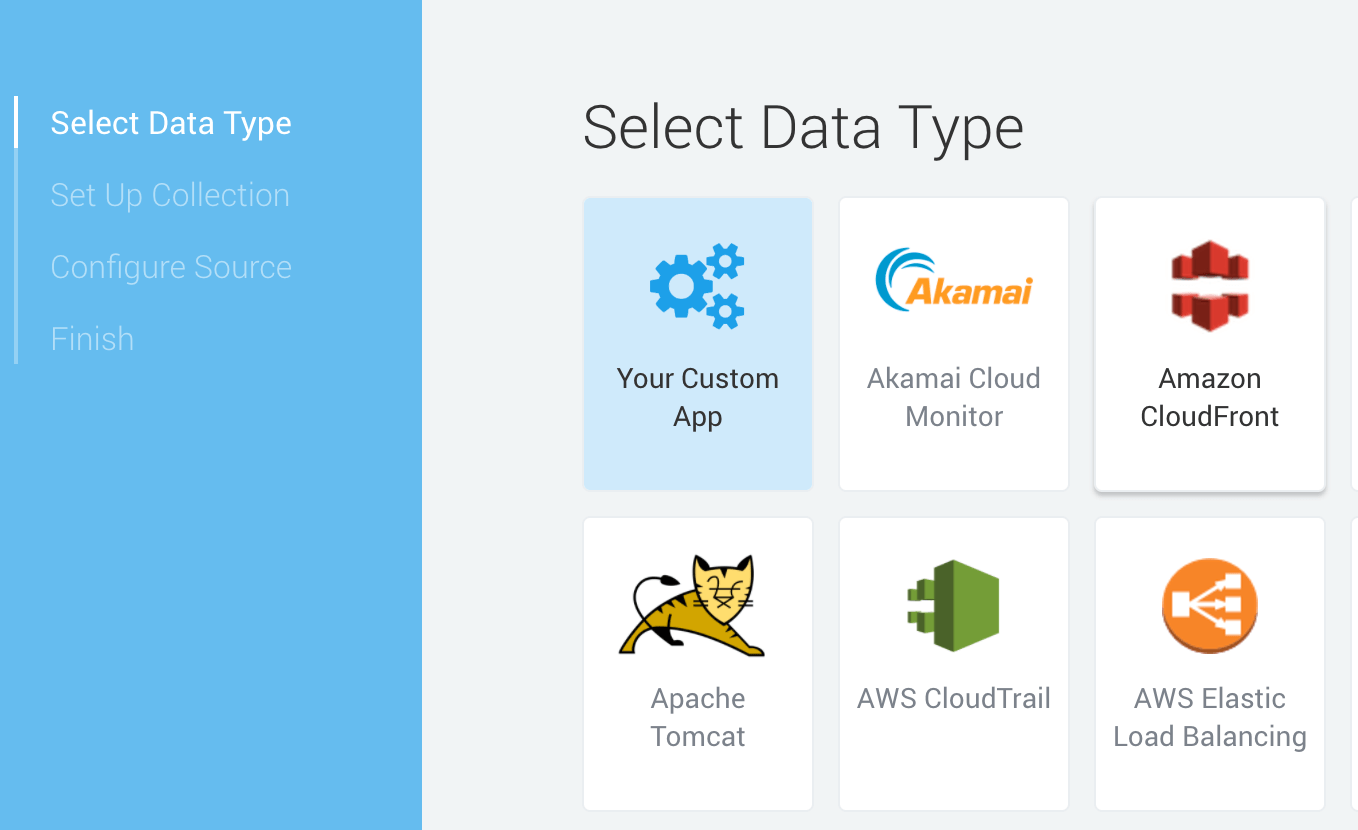Choose the "Amazon CloudFront" card label
The image size is (1358, 830).
(1209, 397)
